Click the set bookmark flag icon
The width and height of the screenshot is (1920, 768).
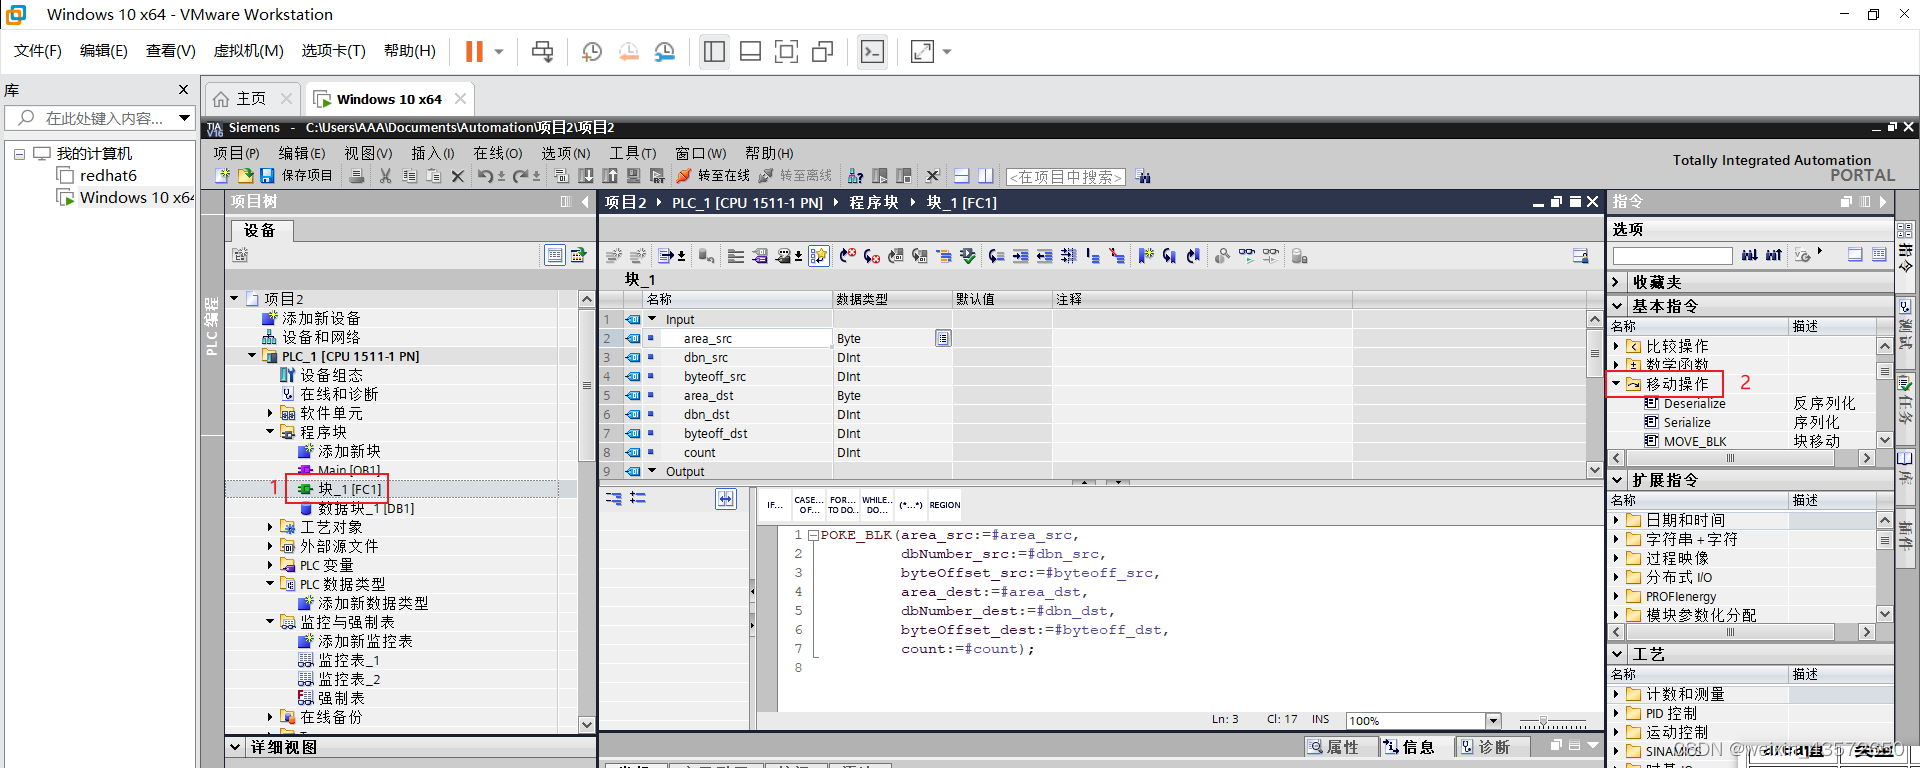click(x=1145, y=256)
